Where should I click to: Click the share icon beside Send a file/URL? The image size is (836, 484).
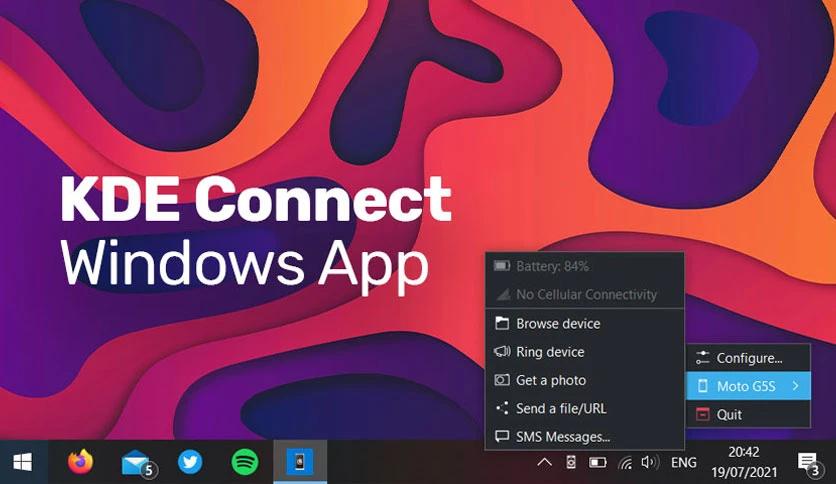pyautogui.click(x=502, y=408)
